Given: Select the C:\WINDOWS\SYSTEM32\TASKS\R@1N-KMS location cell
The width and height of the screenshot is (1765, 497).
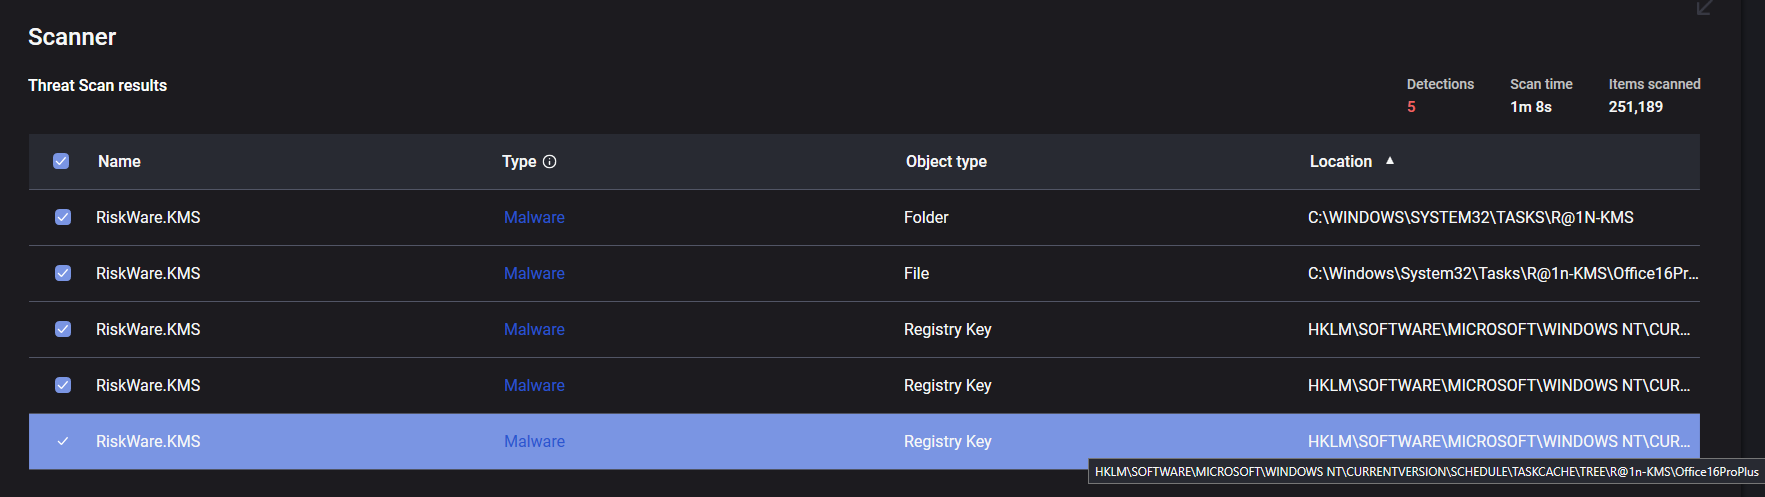Looking at the screenshot, I should tap(1470, 218).
